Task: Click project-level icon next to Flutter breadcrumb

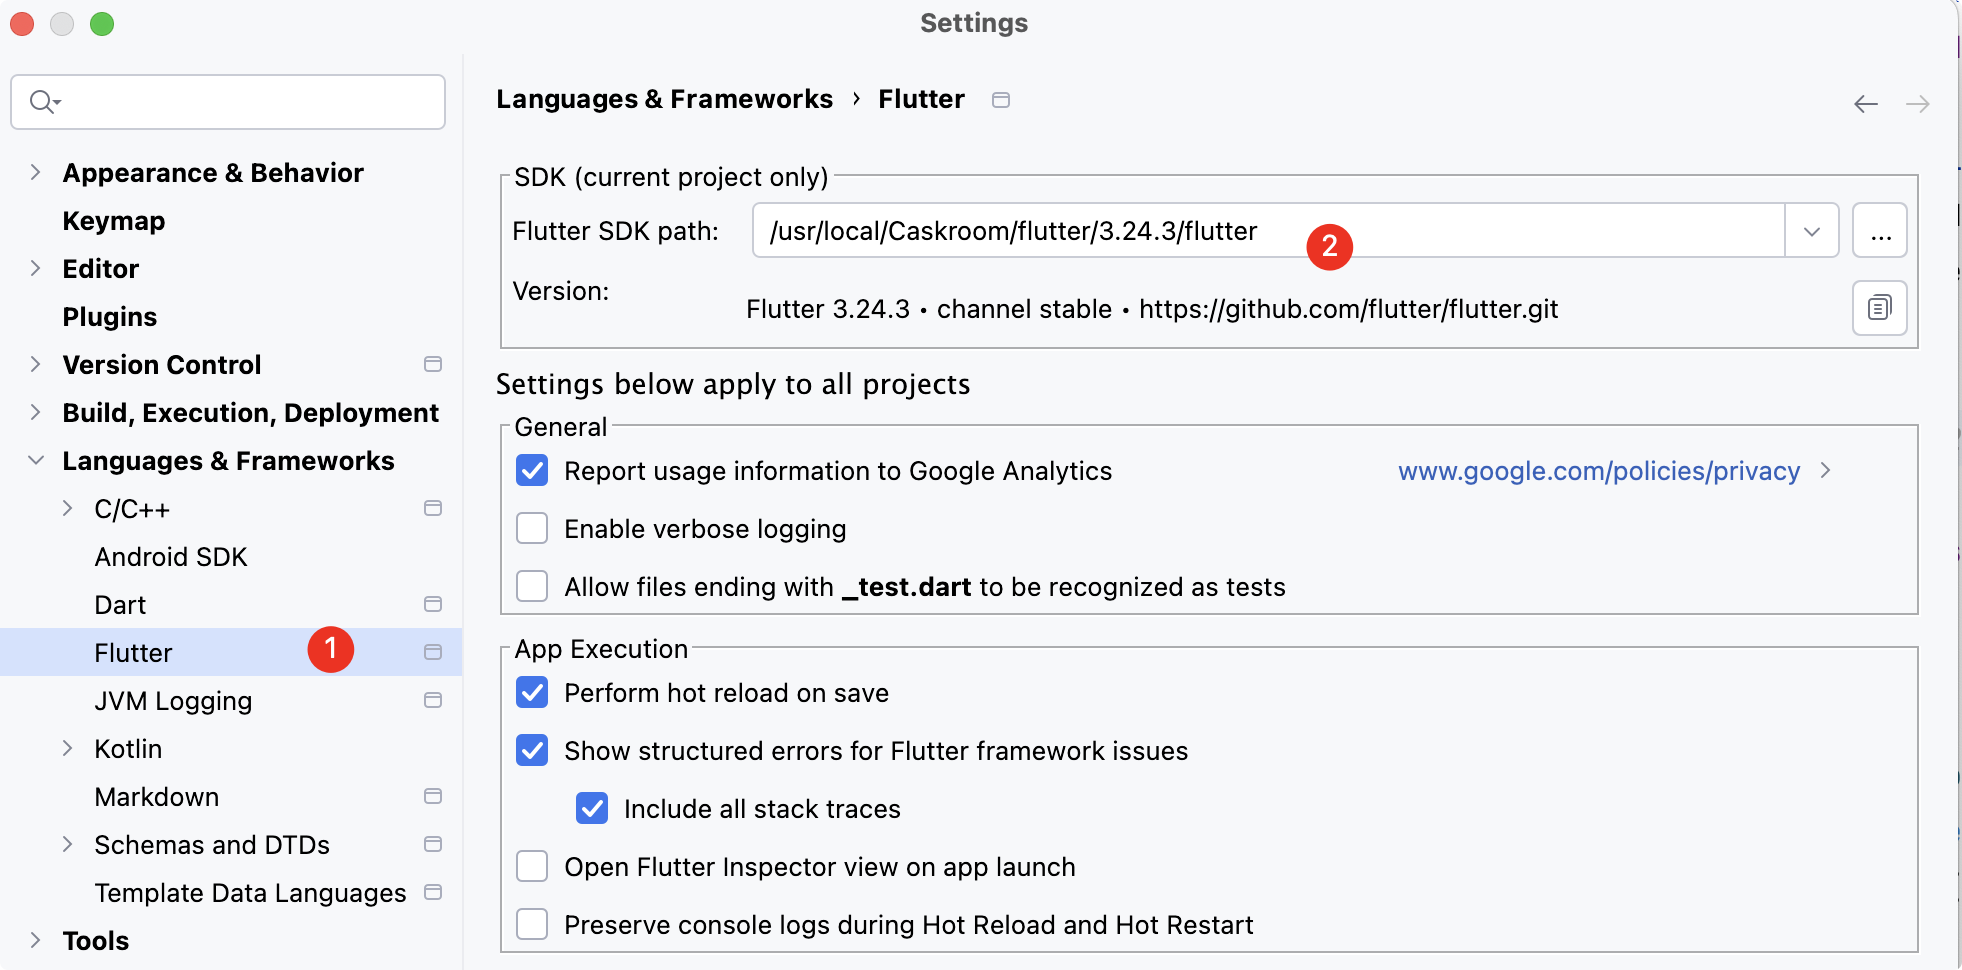Action: [x=1001, y=100]
